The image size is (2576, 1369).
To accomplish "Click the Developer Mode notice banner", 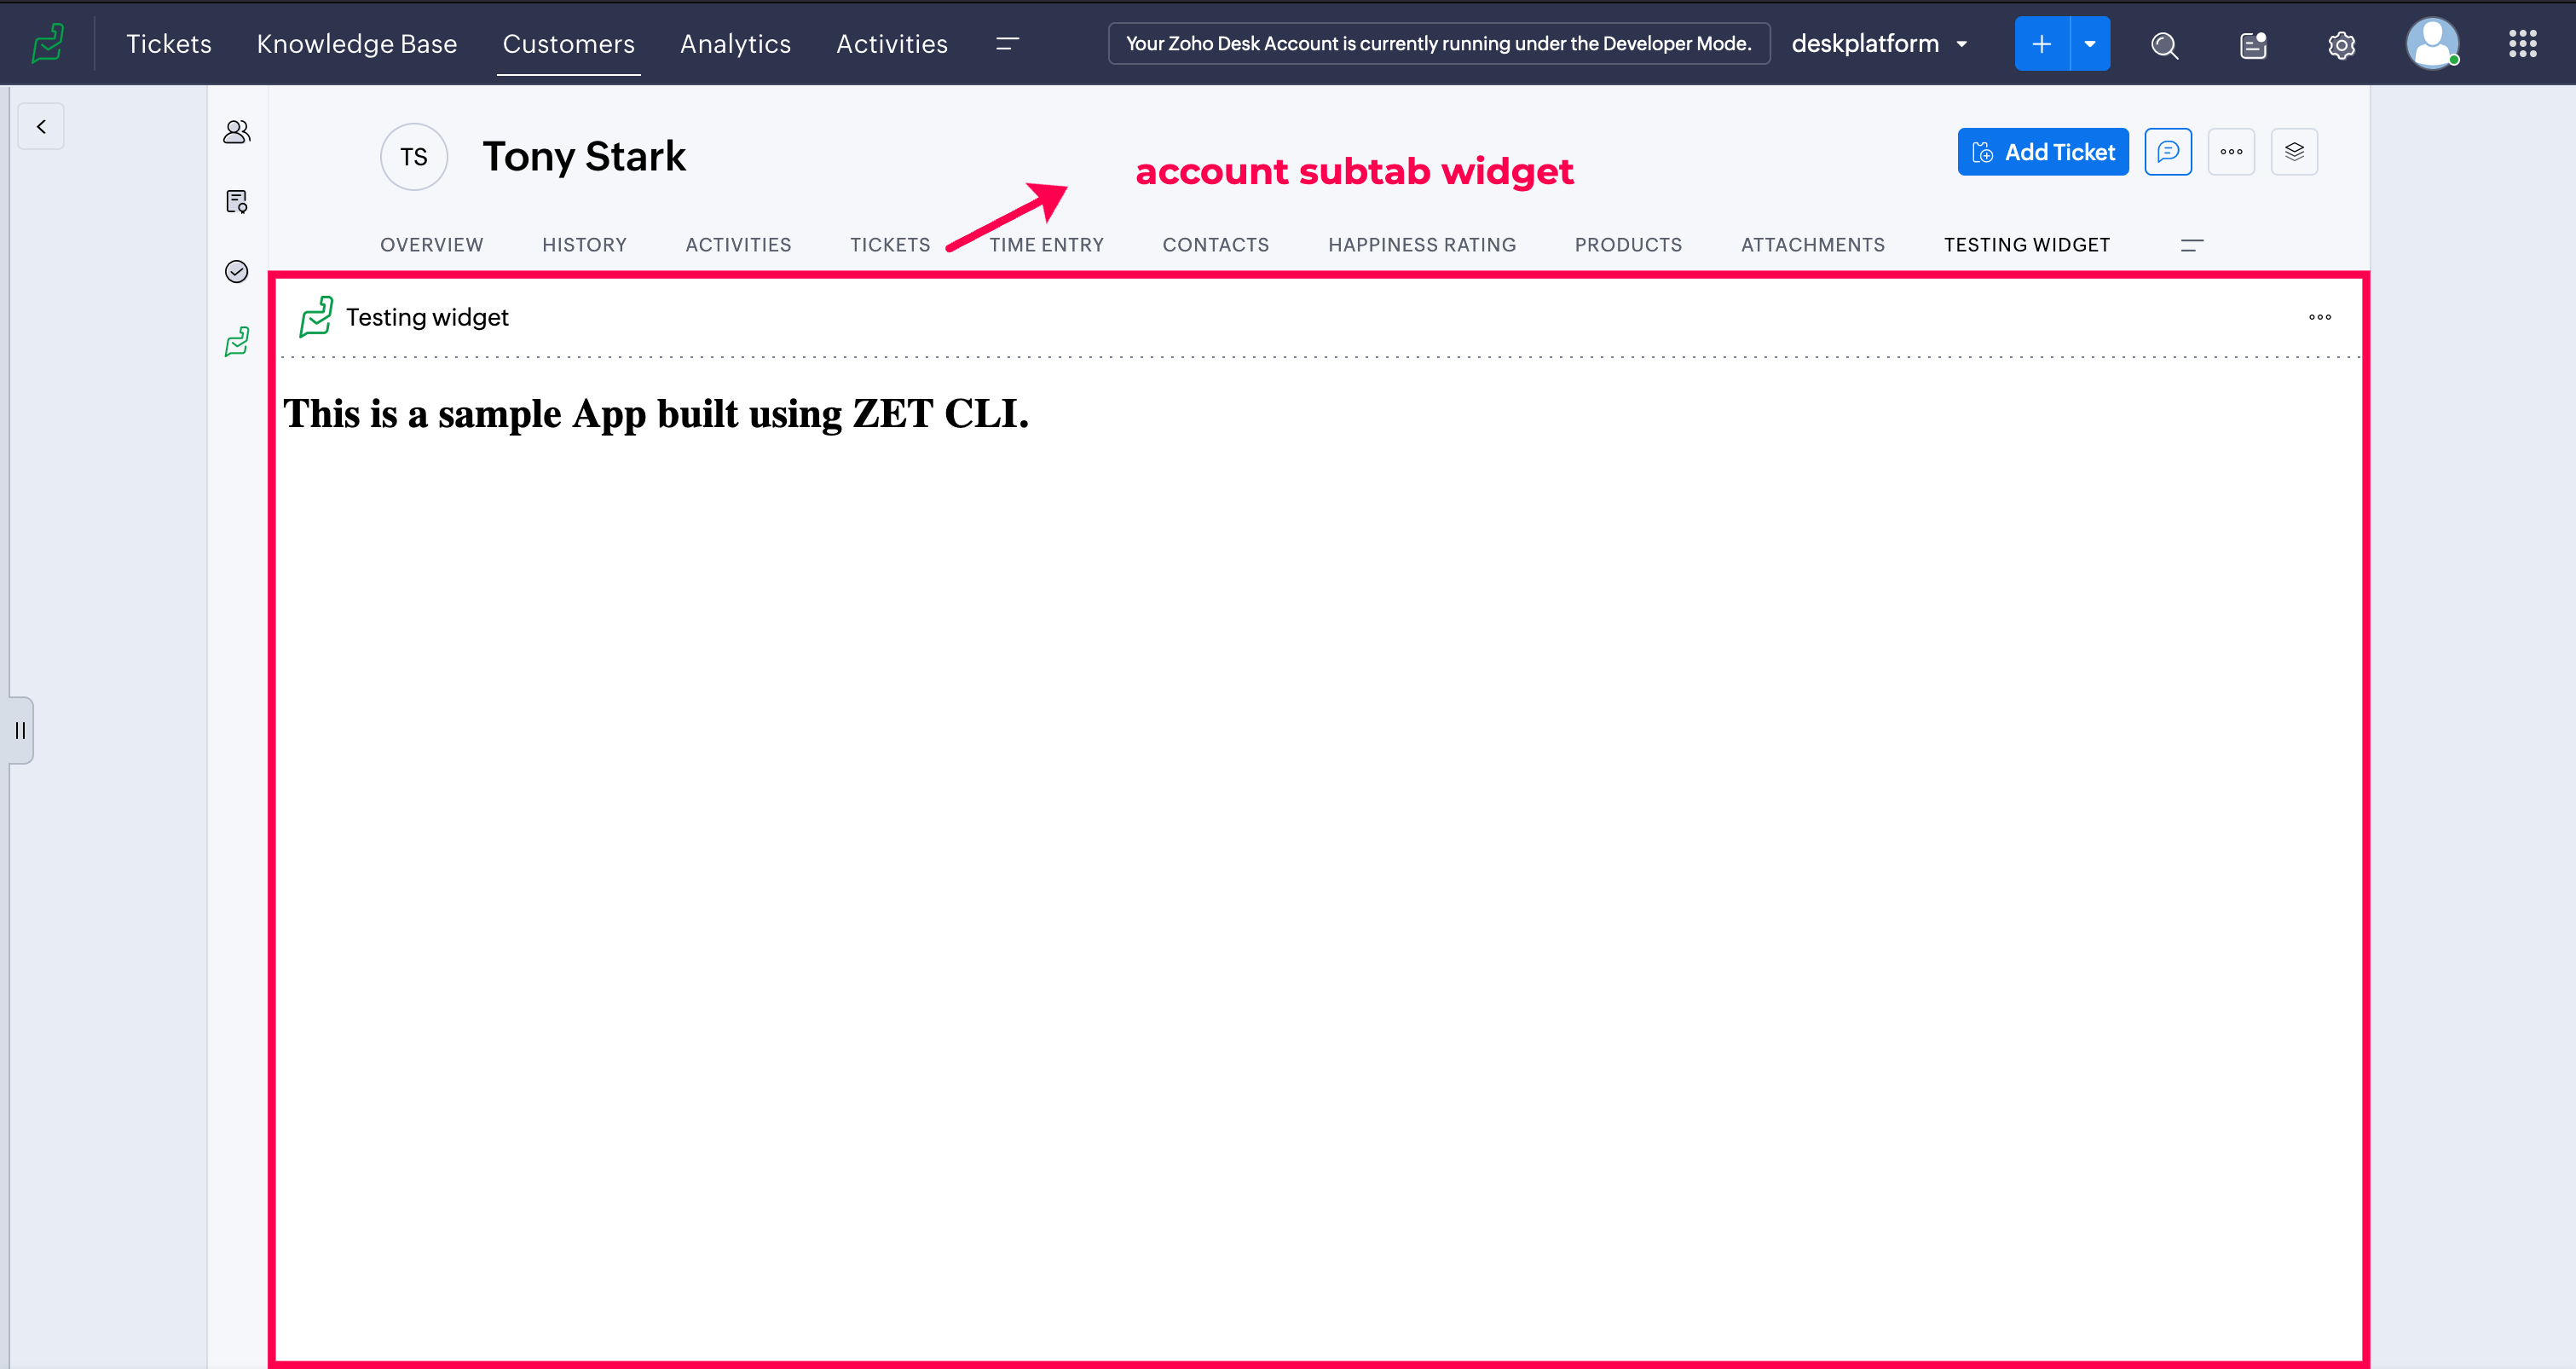I will pyautogui.click(x=1438, y=43).
